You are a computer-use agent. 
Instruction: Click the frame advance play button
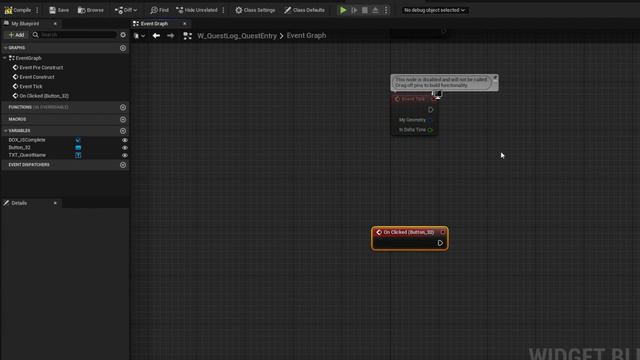pos(354,10)
